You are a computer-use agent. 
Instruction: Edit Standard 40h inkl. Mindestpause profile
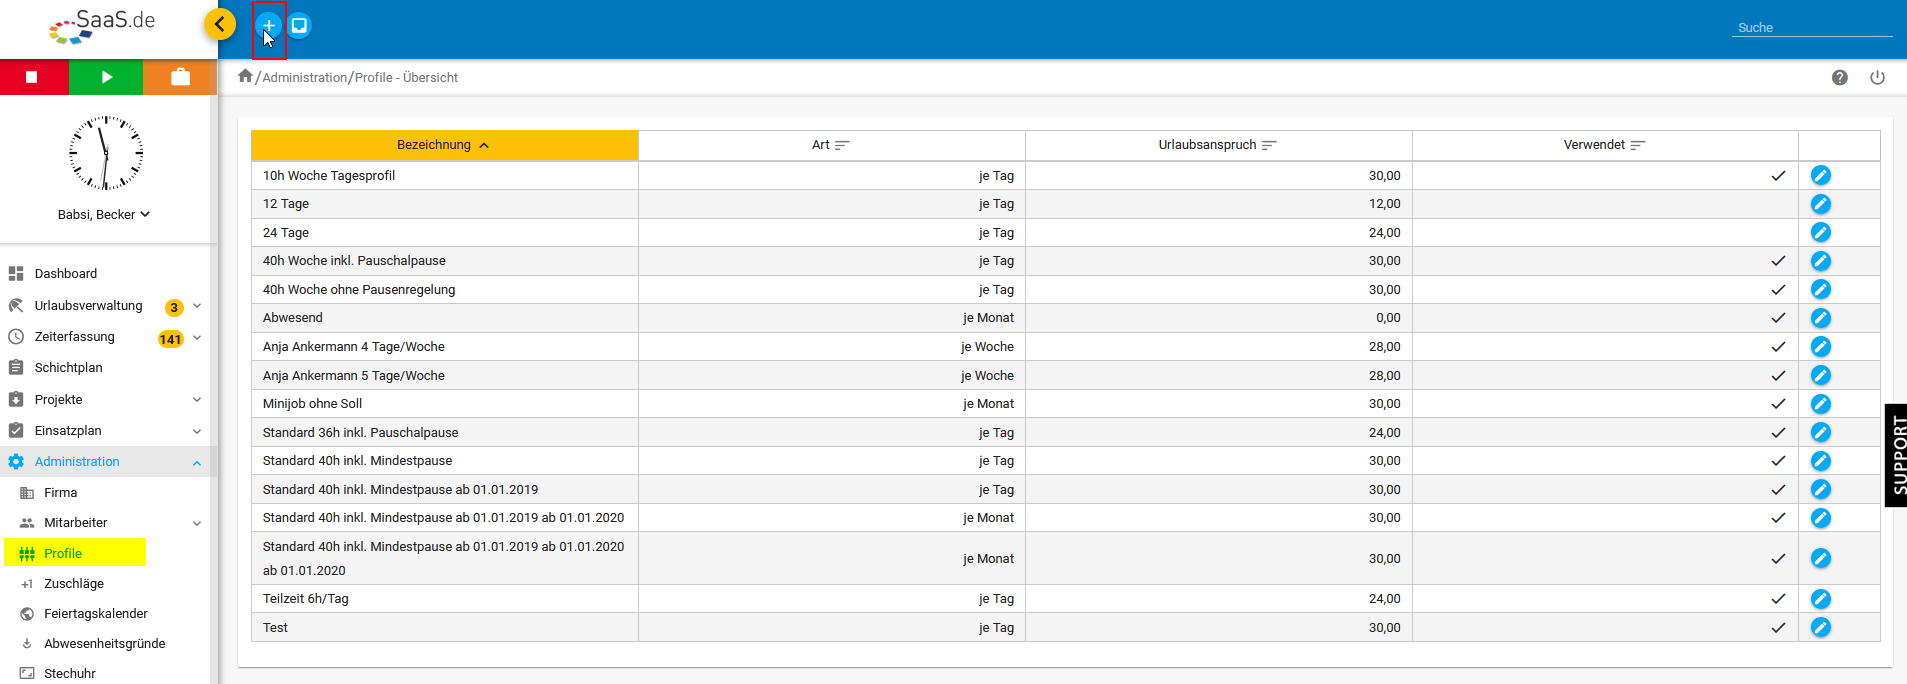[1820, 461]
